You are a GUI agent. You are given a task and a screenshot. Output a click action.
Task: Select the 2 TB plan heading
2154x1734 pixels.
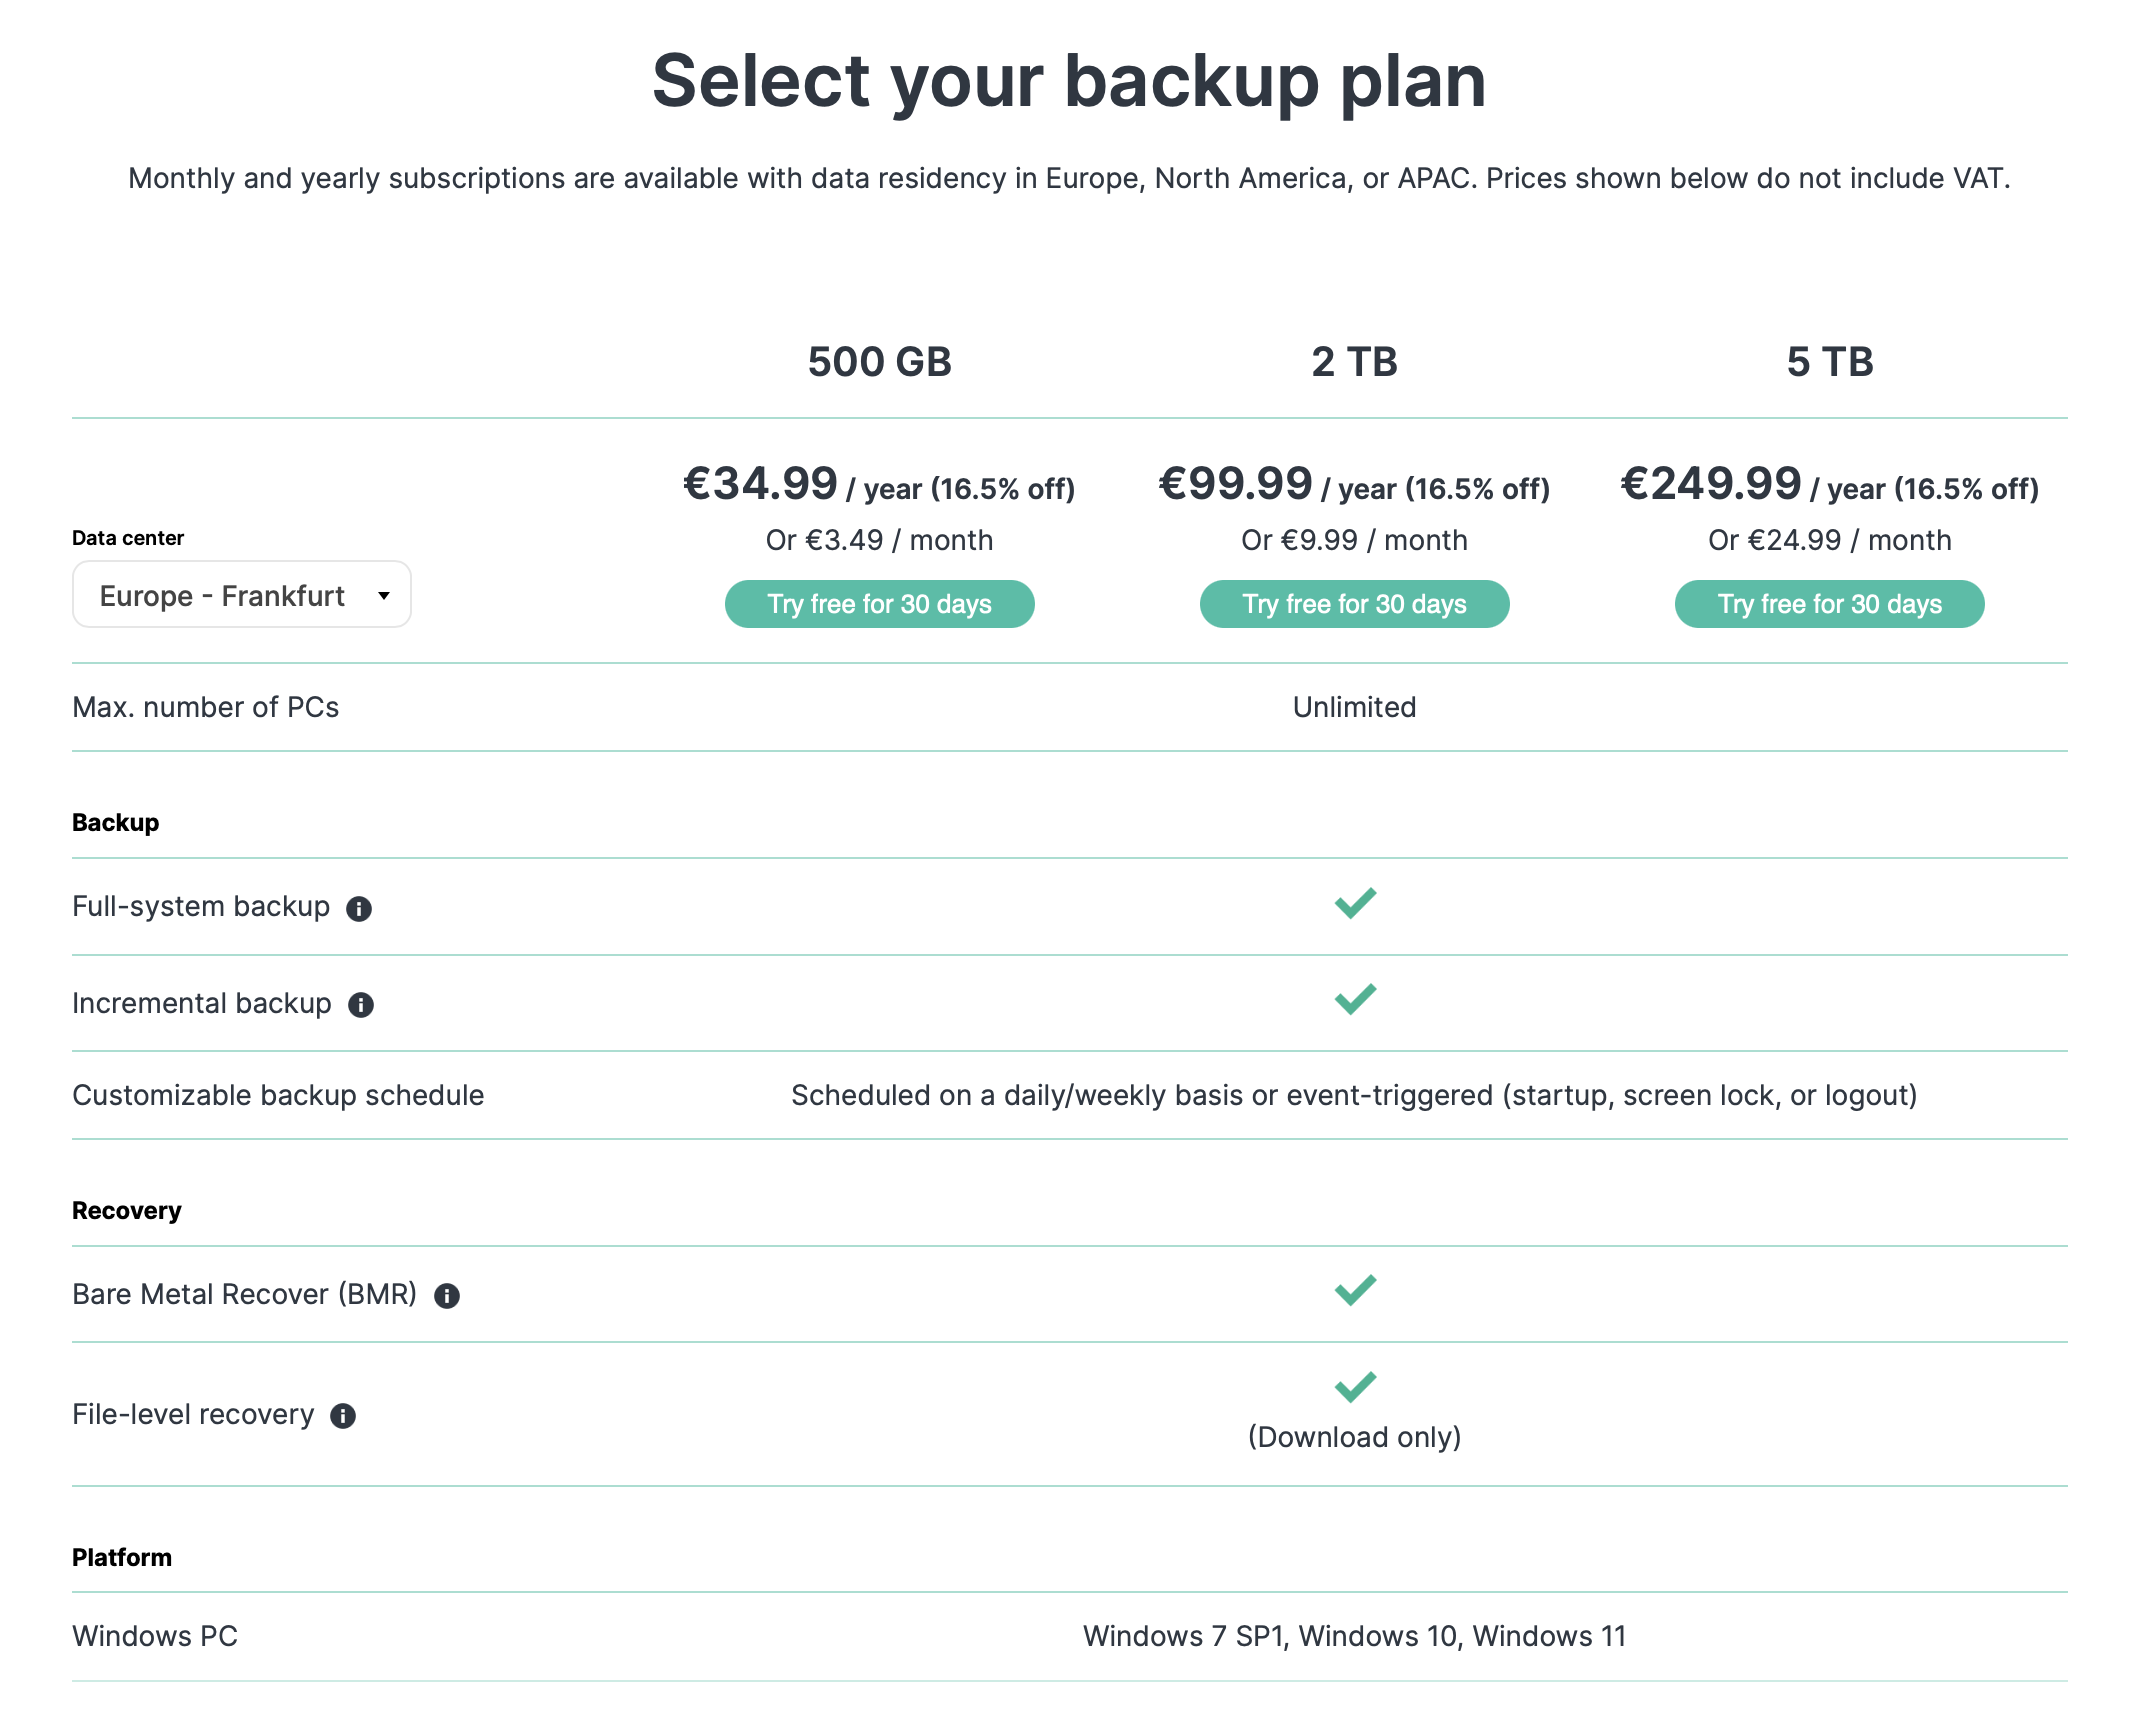[x=1355, y=362]
